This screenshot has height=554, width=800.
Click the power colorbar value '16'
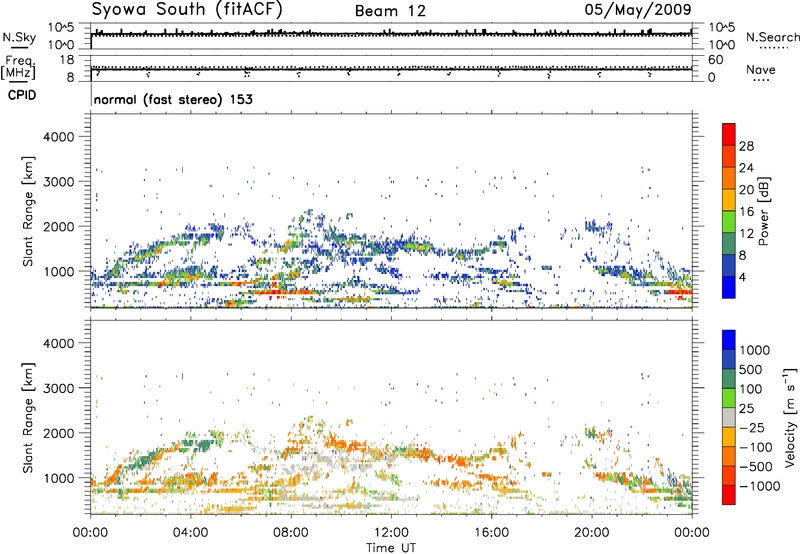(x=746, y=212)
